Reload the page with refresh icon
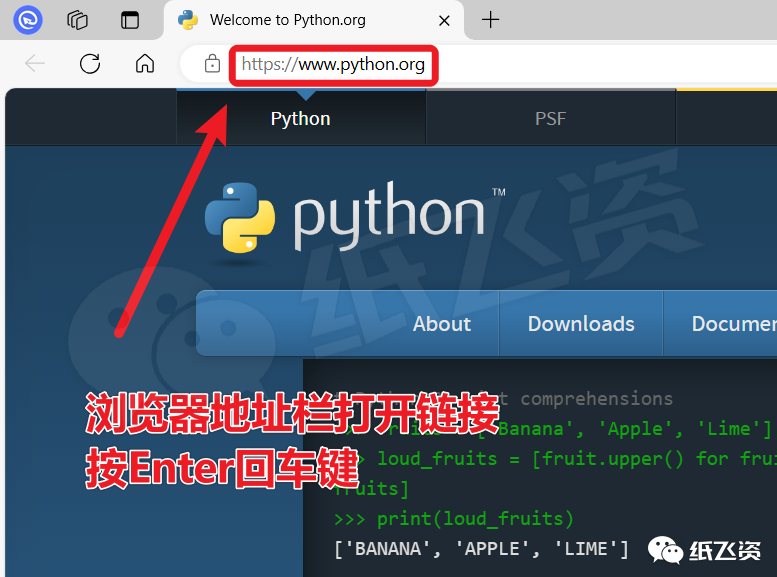Viewport: 777px width, 577px height. pyautogui.click(x=90, y=63)
